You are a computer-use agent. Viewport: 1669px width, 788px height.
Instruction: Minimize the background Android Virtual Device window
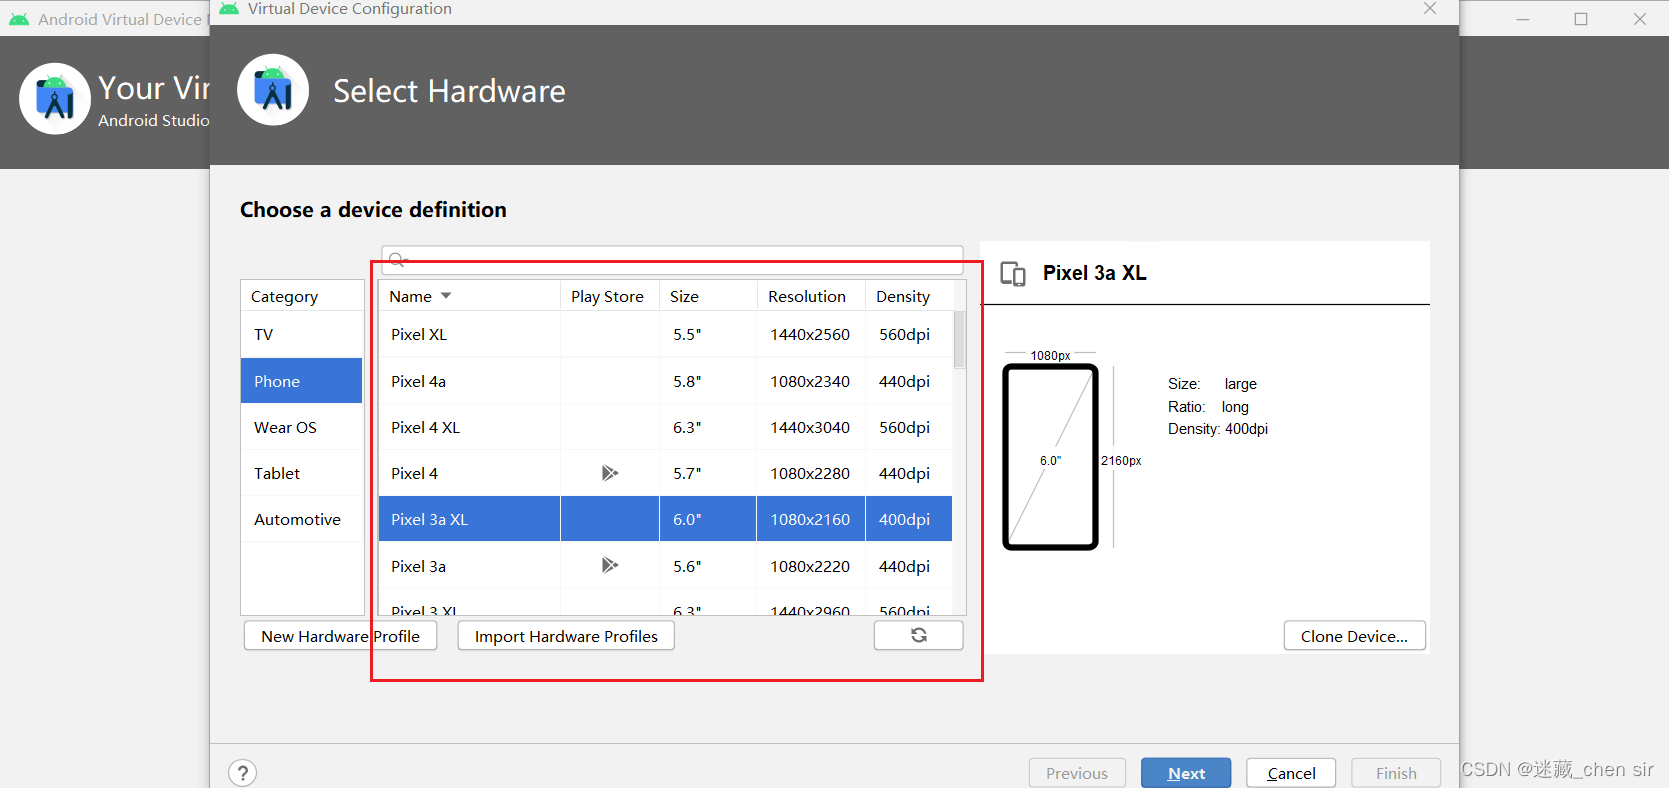pos(1523,19)
